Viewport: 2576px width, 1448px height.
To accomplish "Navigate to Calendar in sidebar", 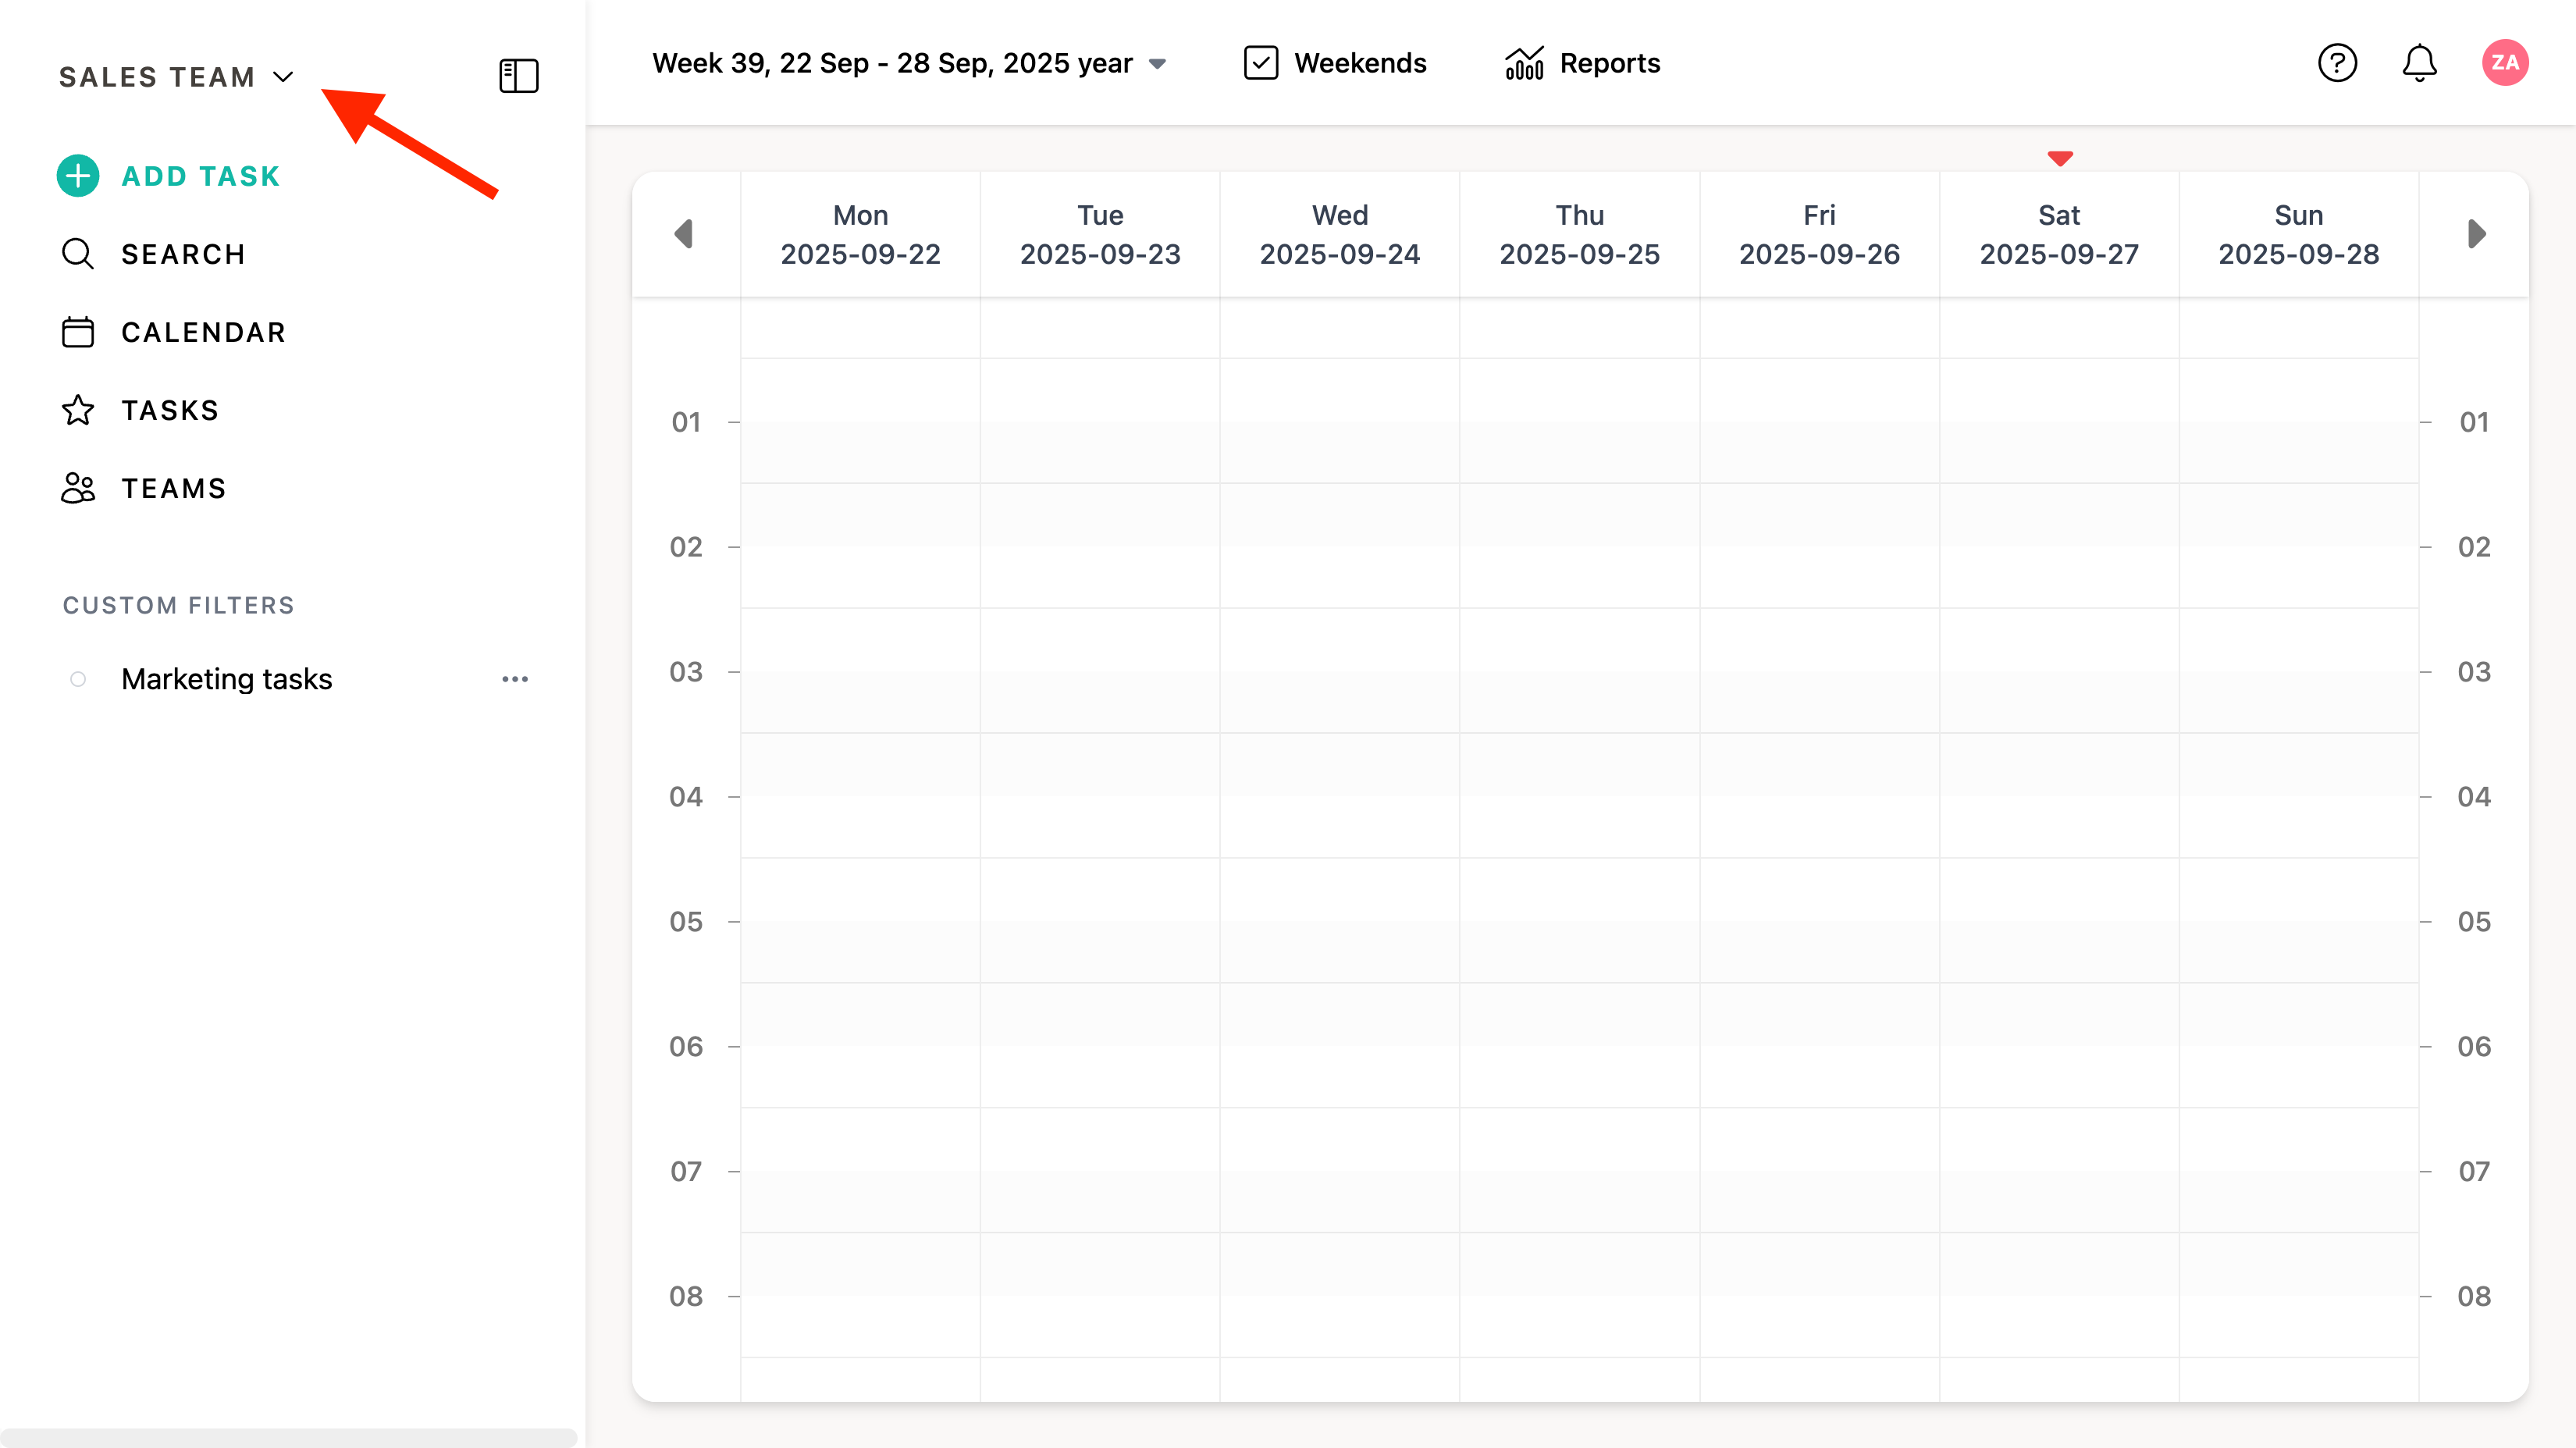I will [203, 332].
